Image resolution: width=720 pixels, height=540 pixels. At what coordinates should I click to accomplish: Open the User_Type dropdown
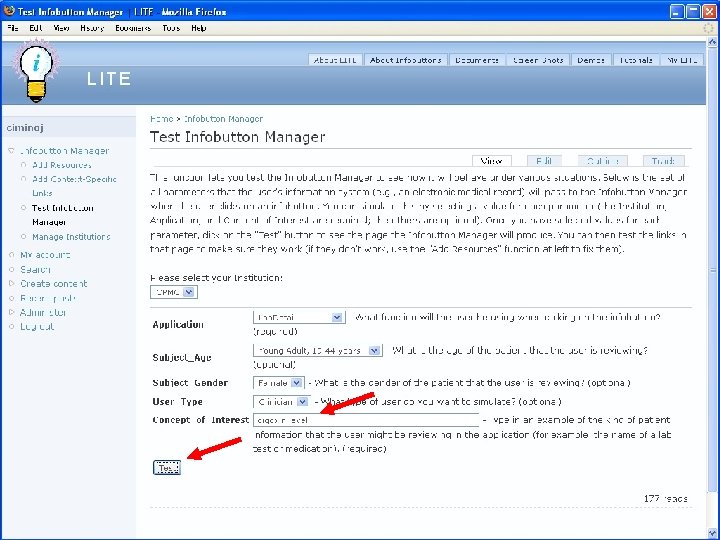[281, 401]
